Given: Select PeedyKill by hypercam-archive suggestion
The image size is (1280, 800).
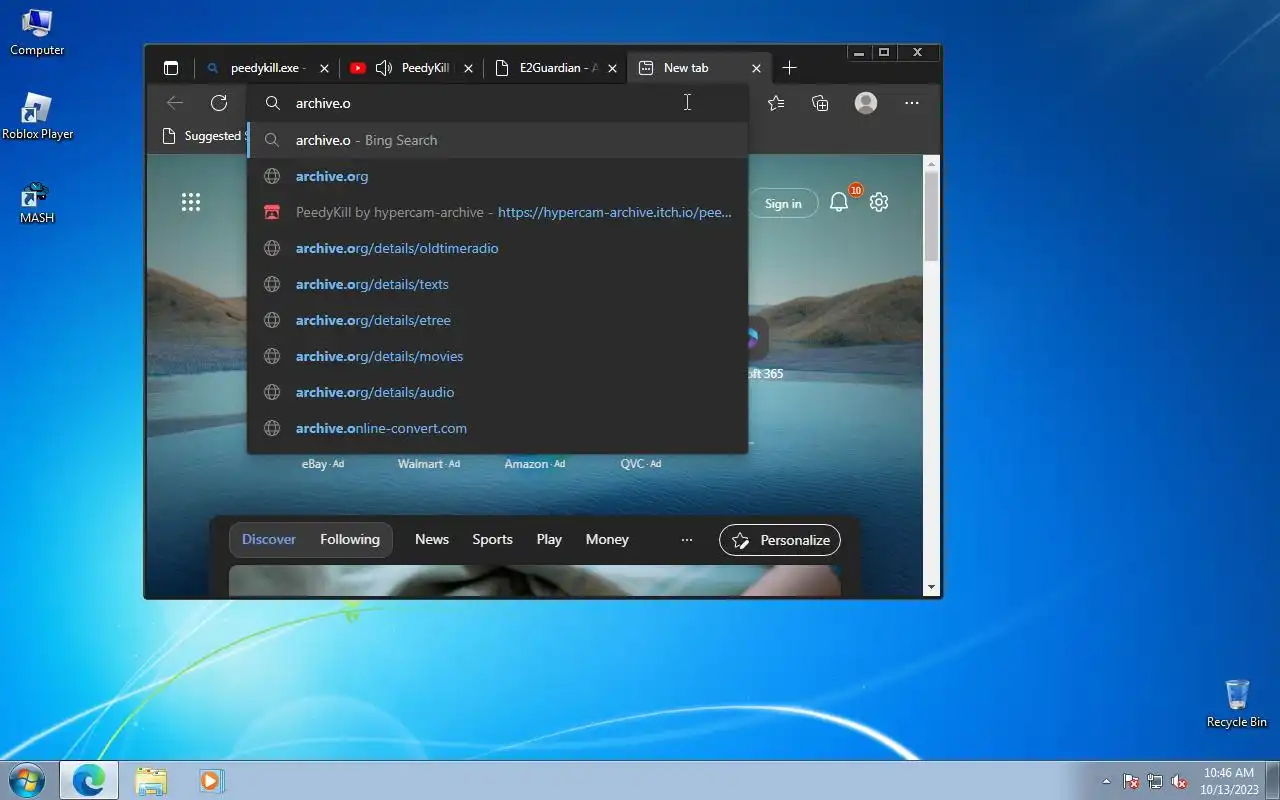Looking at the screenshot, I should (x=498, y=212).
